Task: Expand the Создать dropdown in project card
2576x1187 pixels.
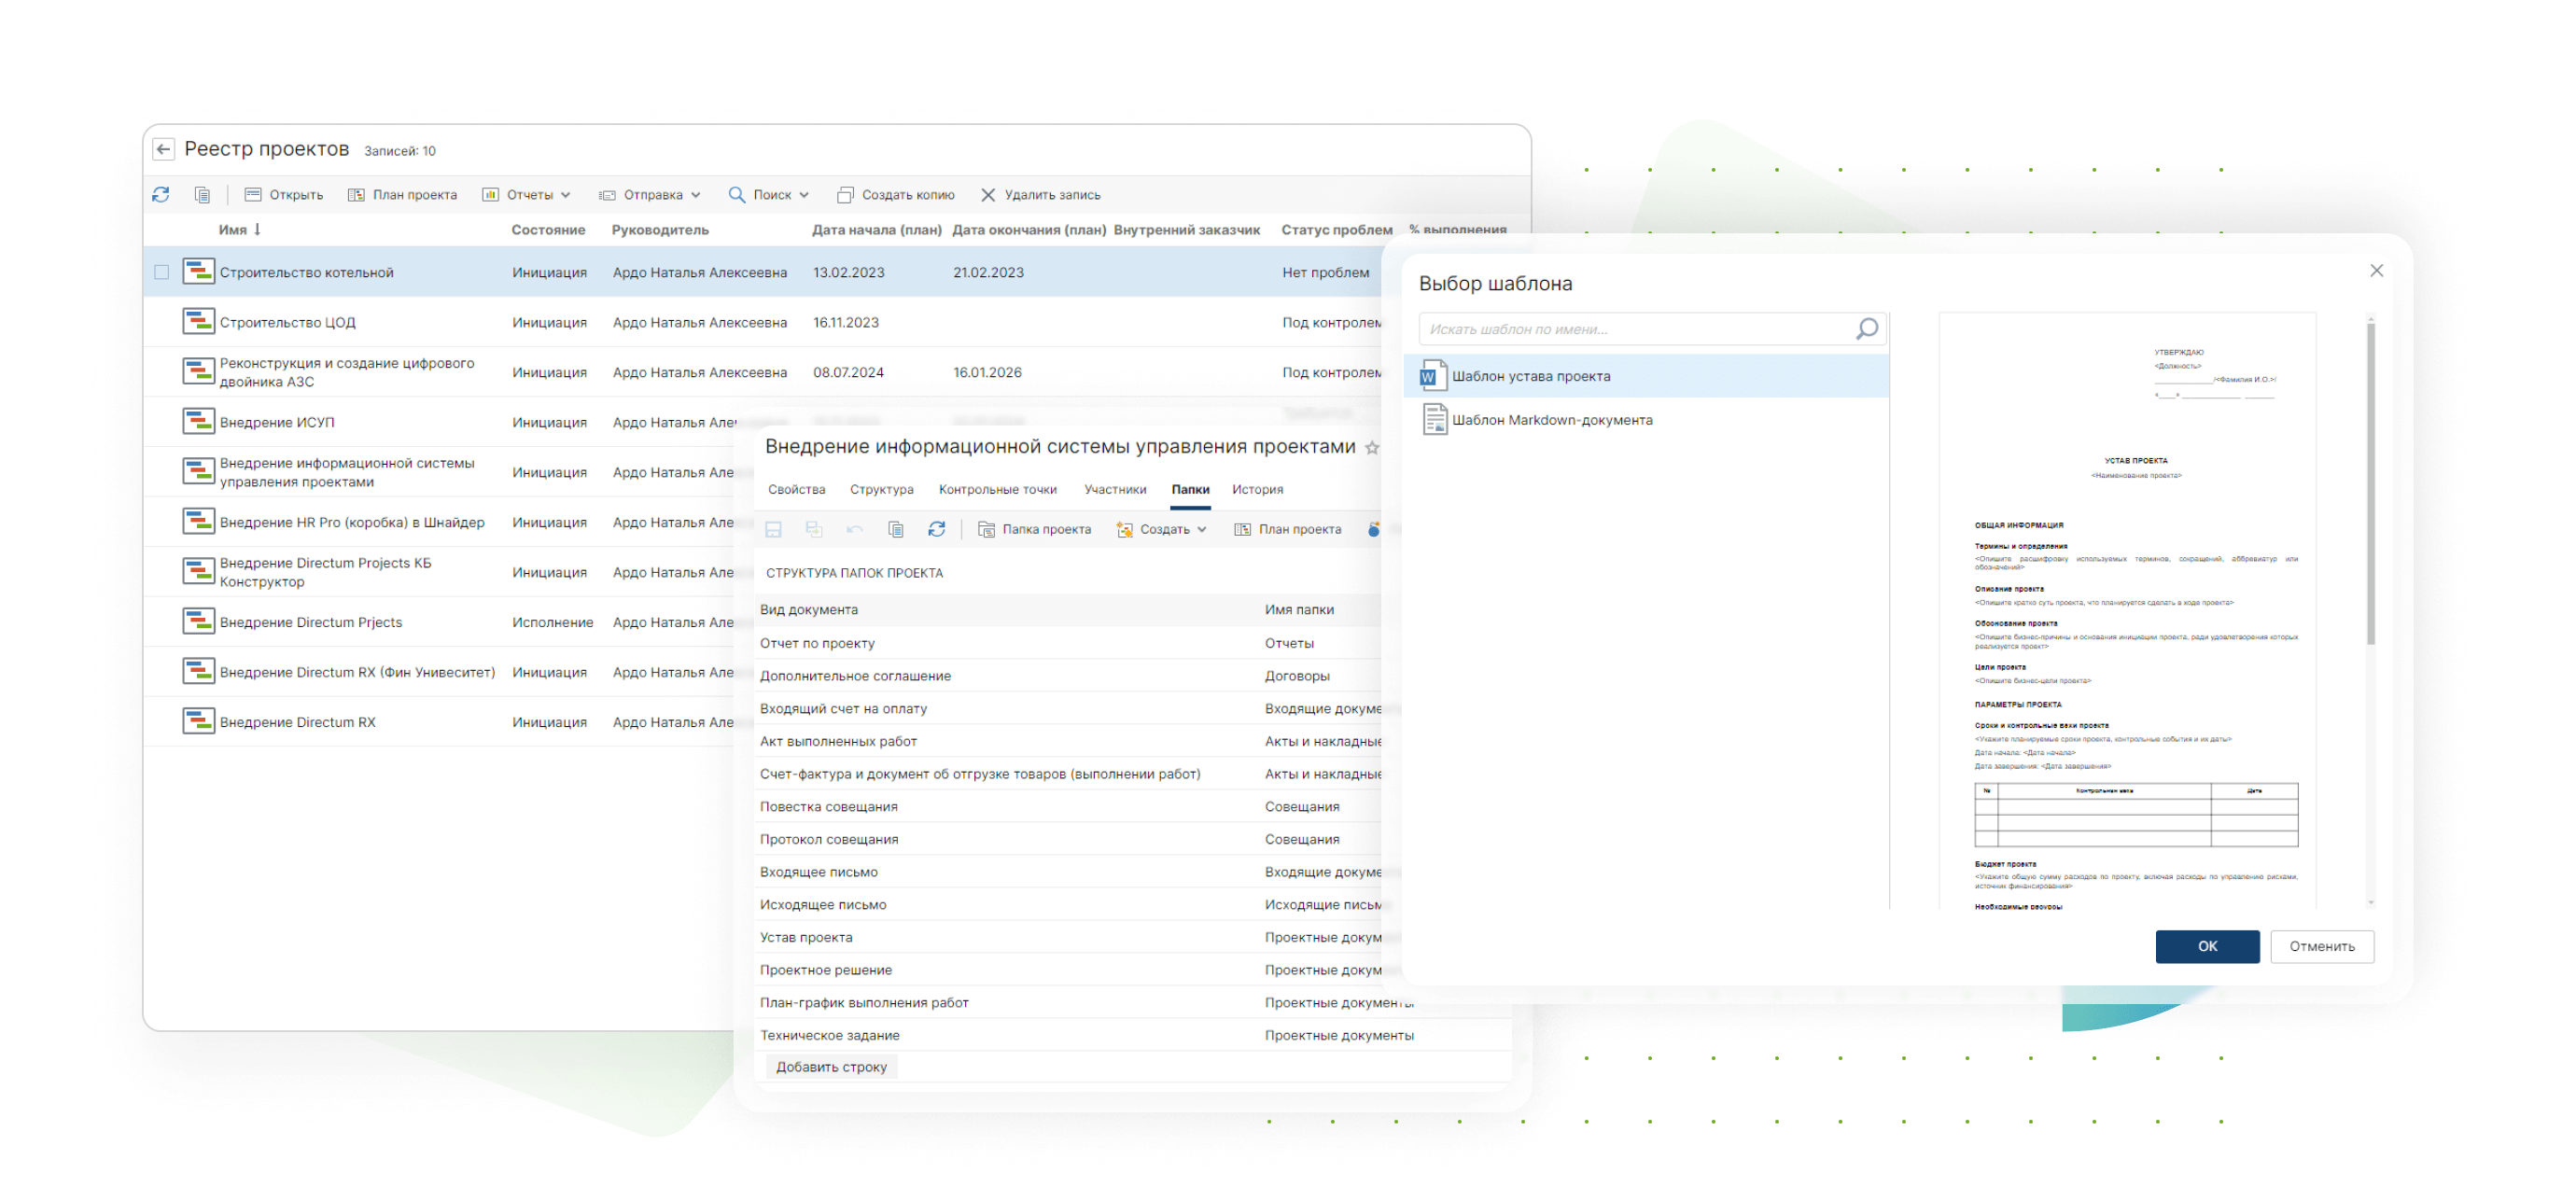Action: click(1163, 529)
